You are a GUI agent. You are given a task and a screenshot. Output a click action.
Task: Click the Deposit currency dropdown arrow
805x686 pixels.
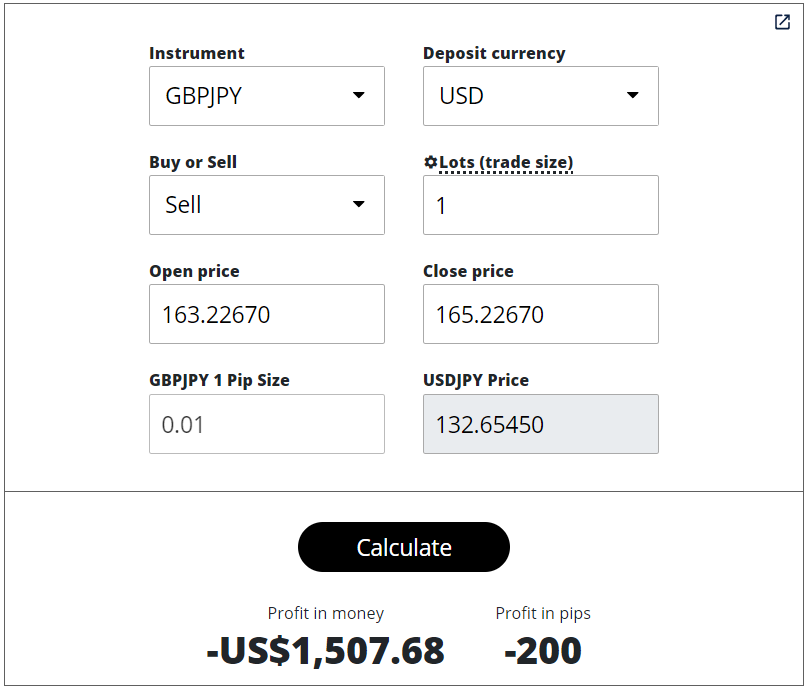coord(632,96)
